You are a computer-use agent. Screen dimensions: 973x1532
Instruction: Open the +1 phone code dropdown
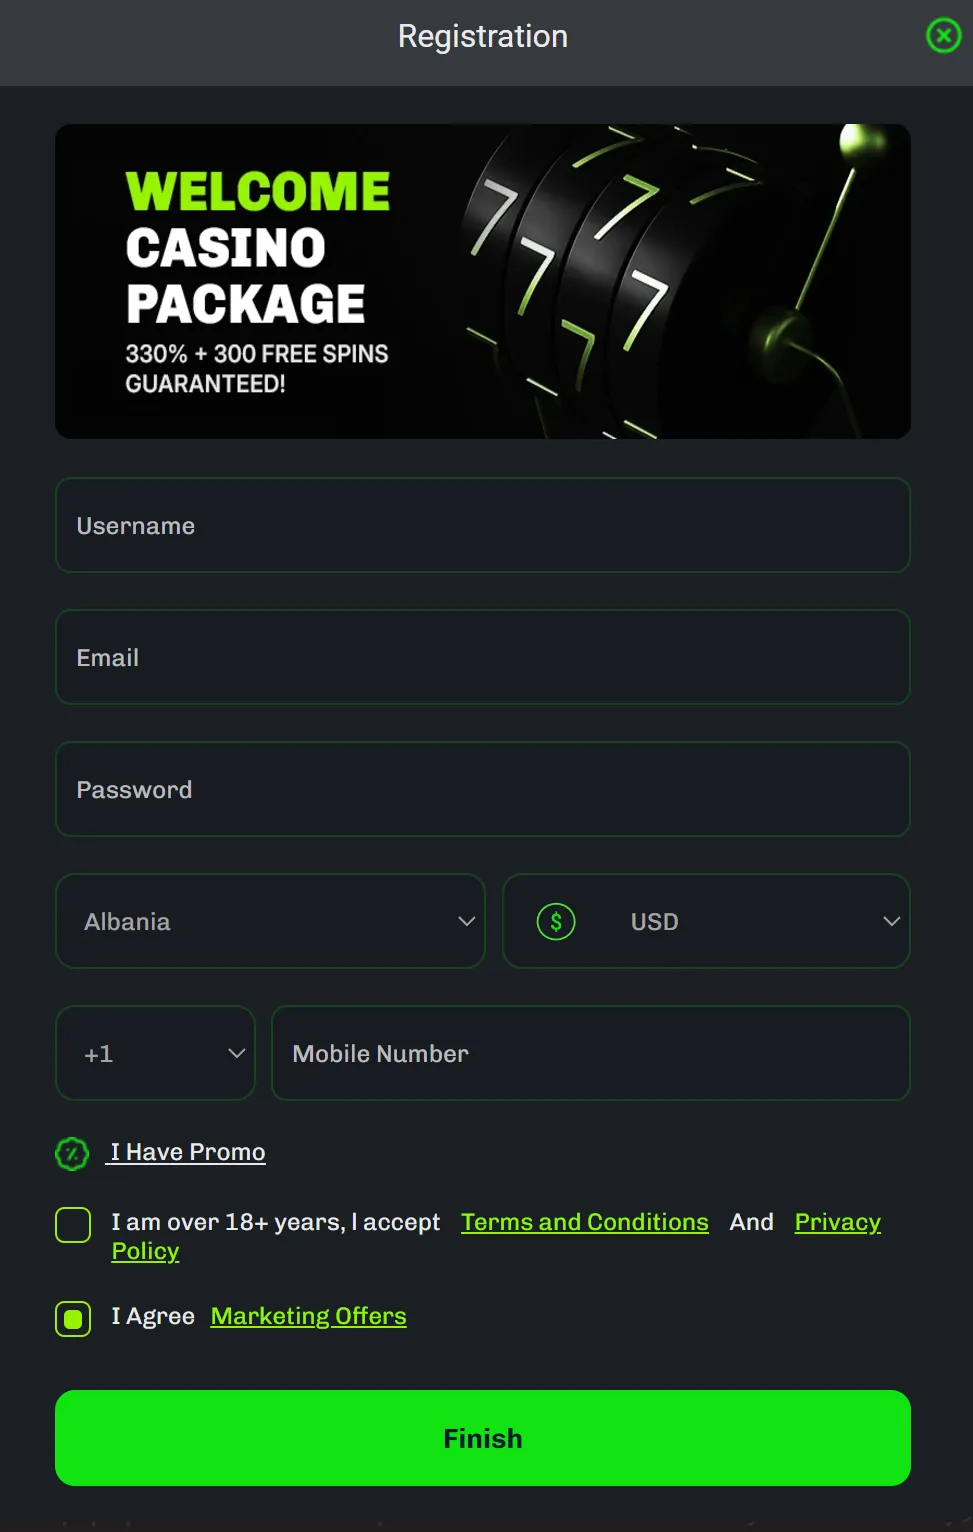(155, 1053)
